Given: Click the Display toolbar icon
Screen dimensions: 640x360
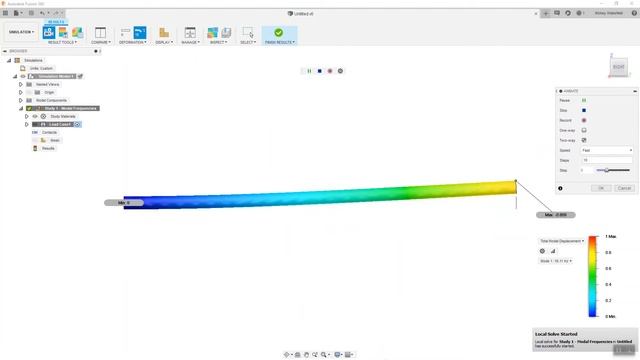Looking at the screenshot, I should tap(164, 32).
